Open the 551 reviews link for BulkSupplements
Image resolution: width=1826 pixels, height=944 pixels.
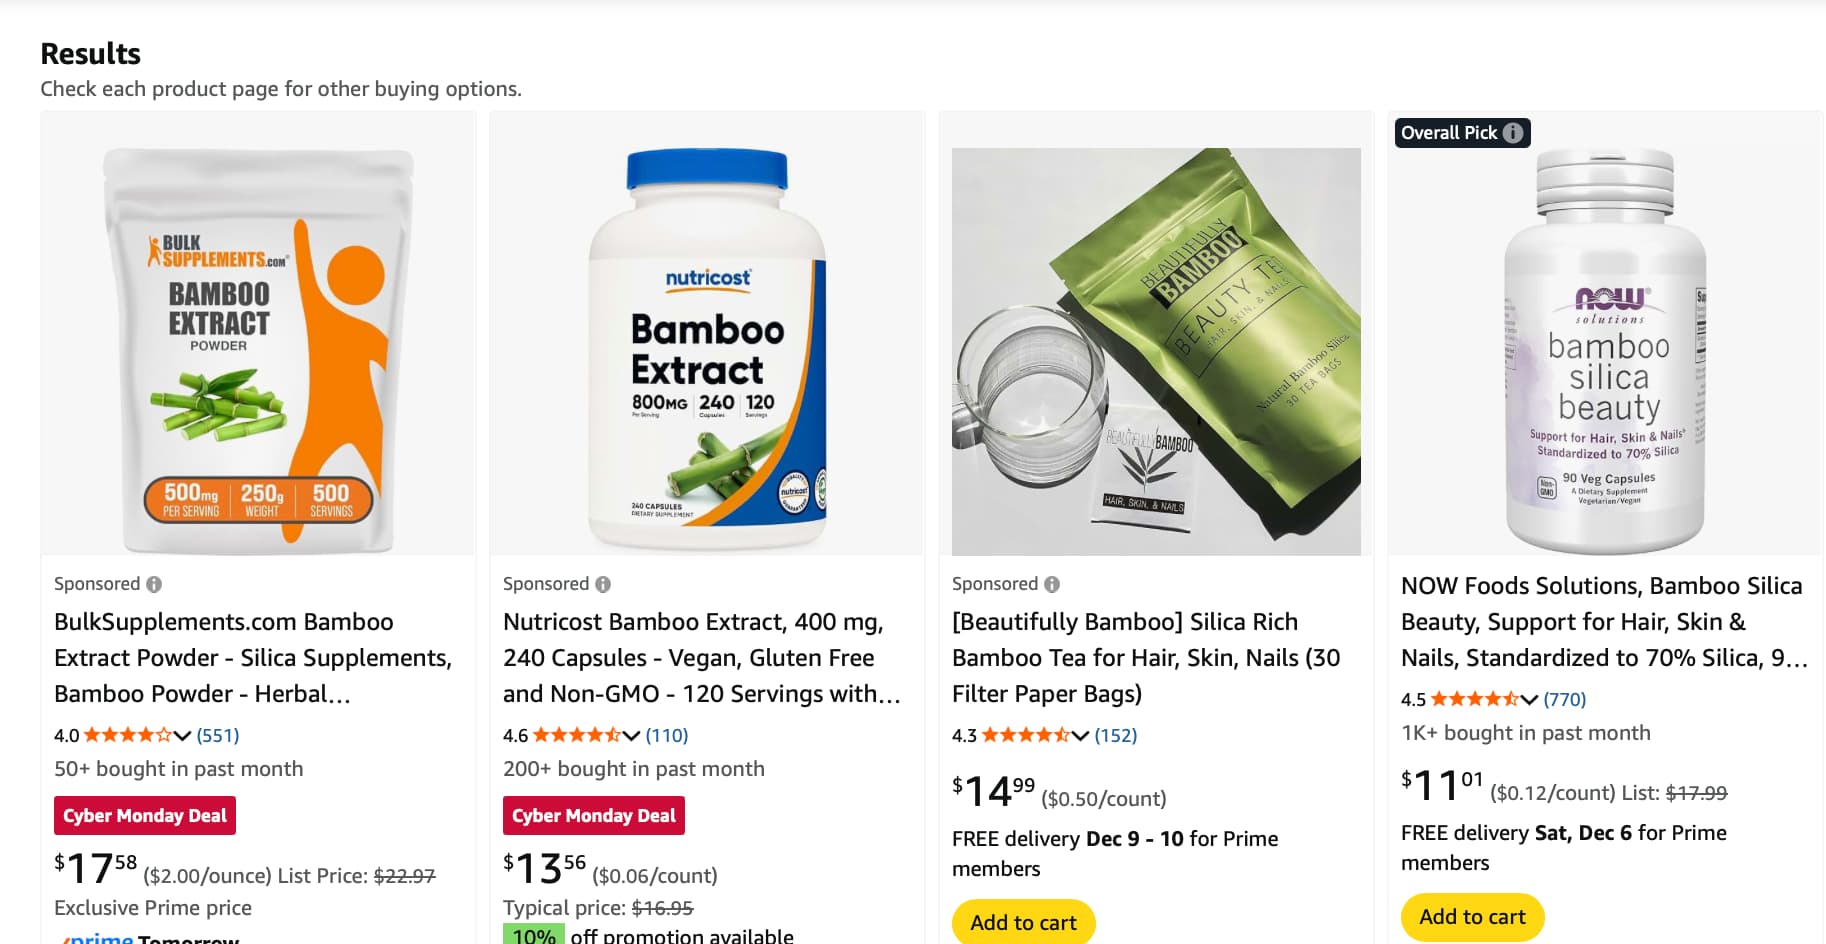point(218,735)
